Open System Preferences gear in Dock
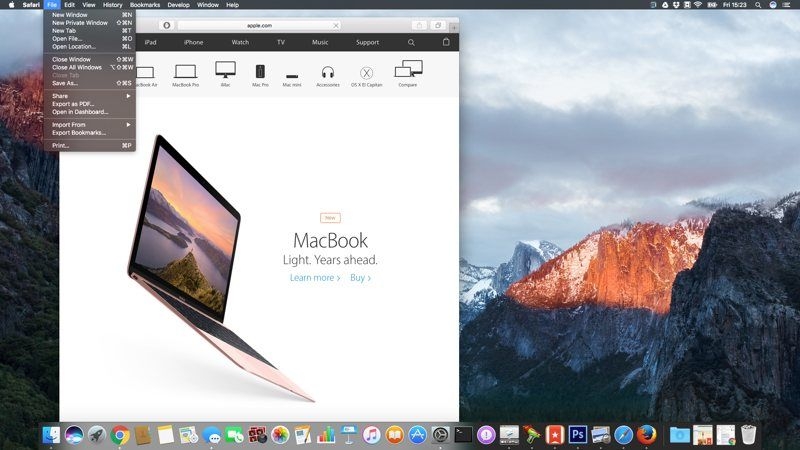Screen dimensions: 800x450 [x=440, y=435]
